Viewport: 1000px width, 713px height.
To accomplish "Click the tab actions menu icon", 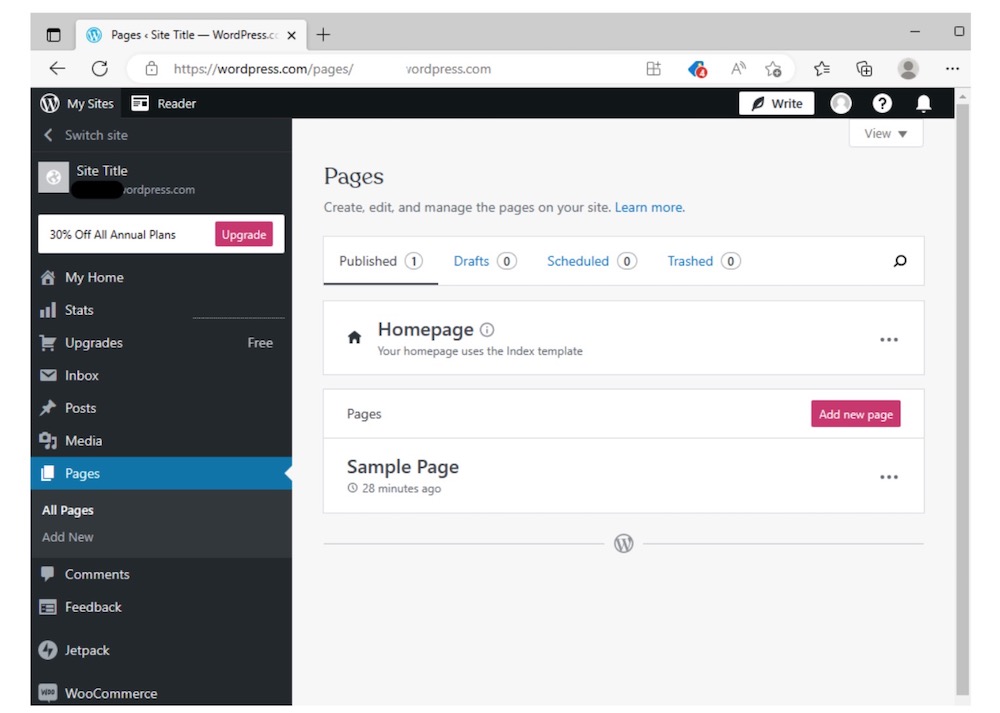I will (x=54, y=34).
